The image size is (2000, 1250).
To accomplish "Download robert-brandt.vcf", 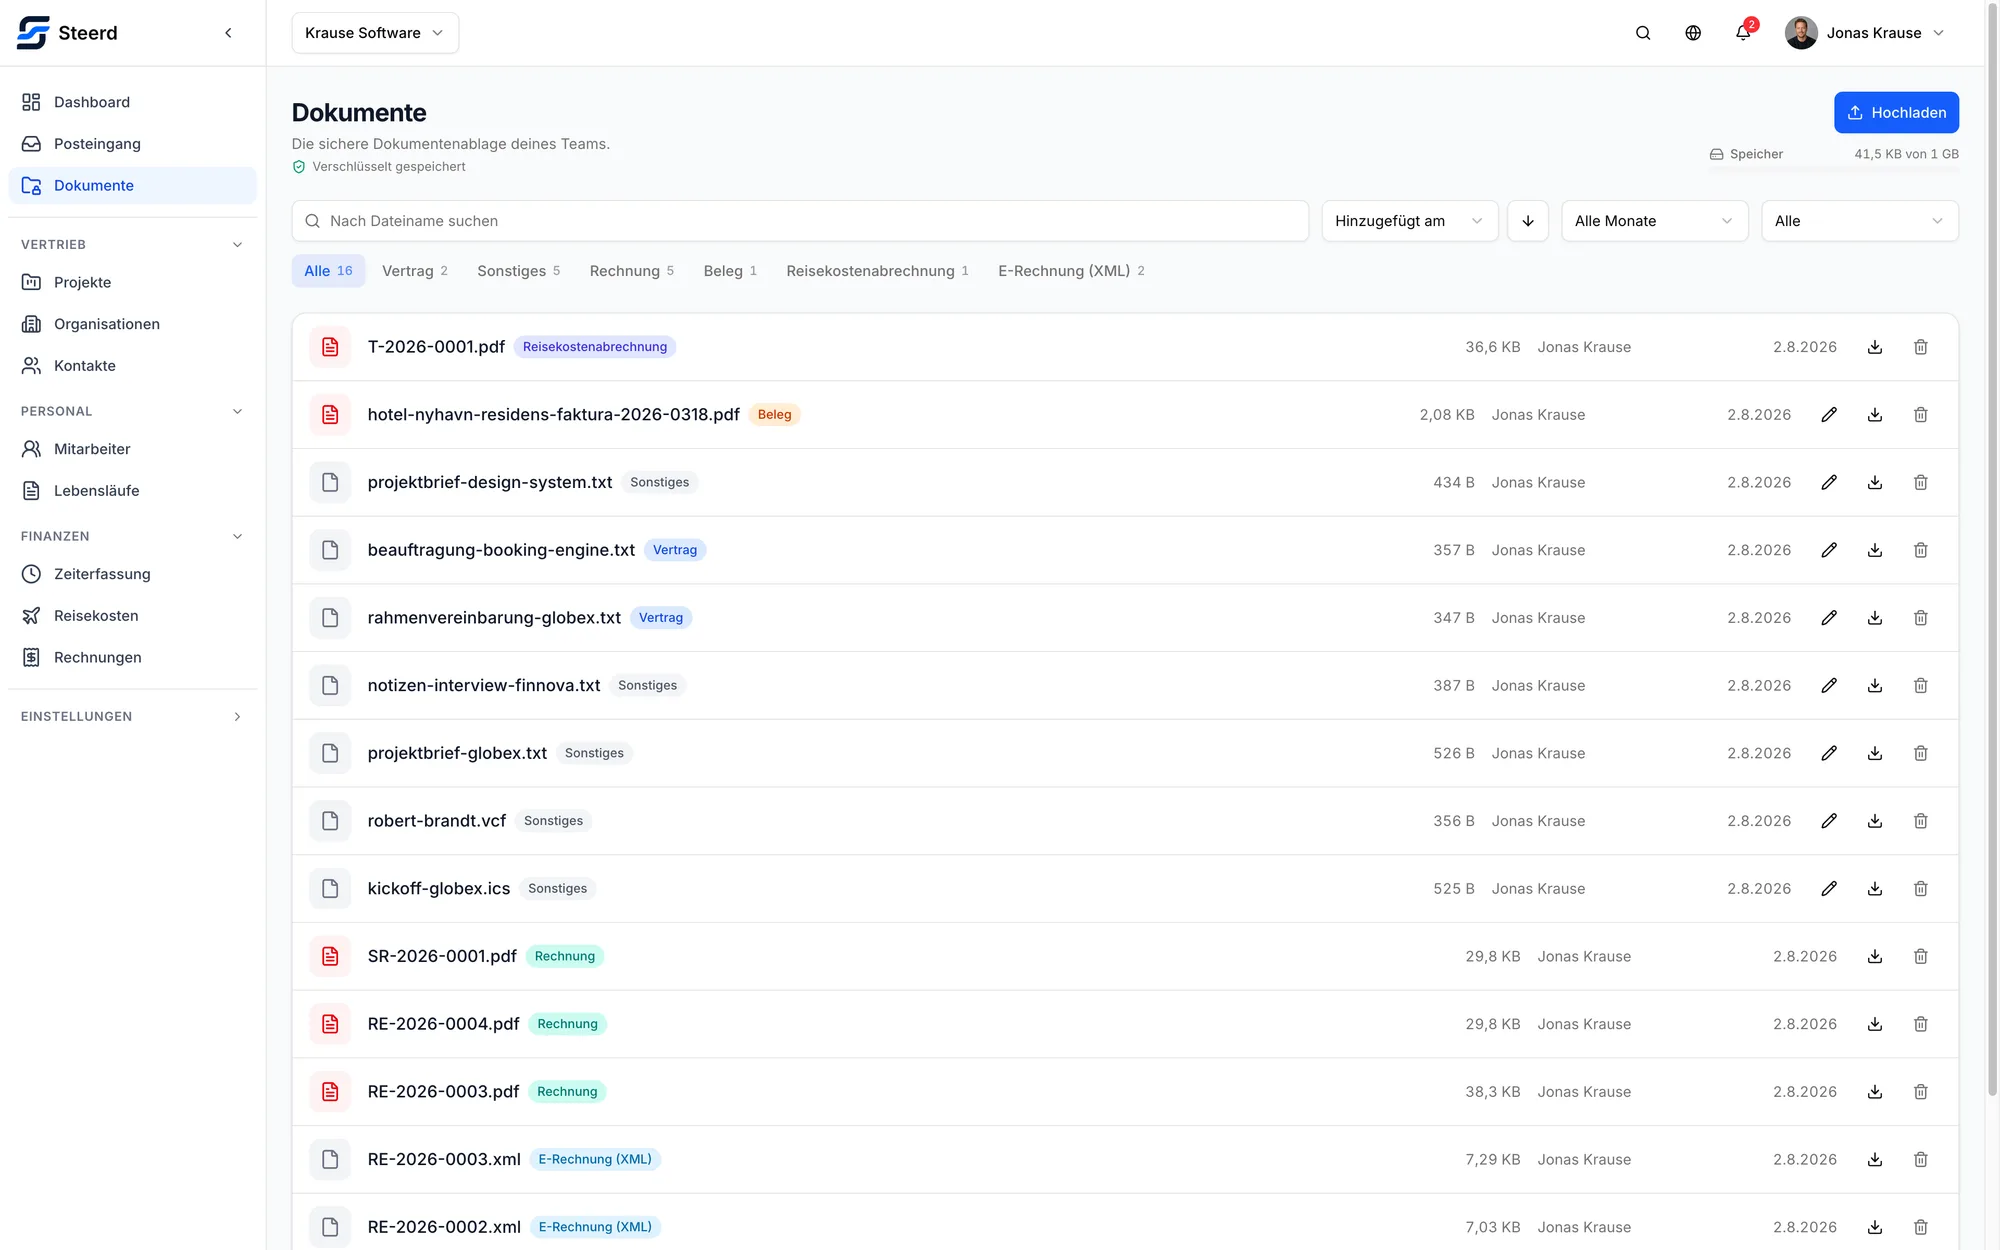I will (x=1875, y=821).
